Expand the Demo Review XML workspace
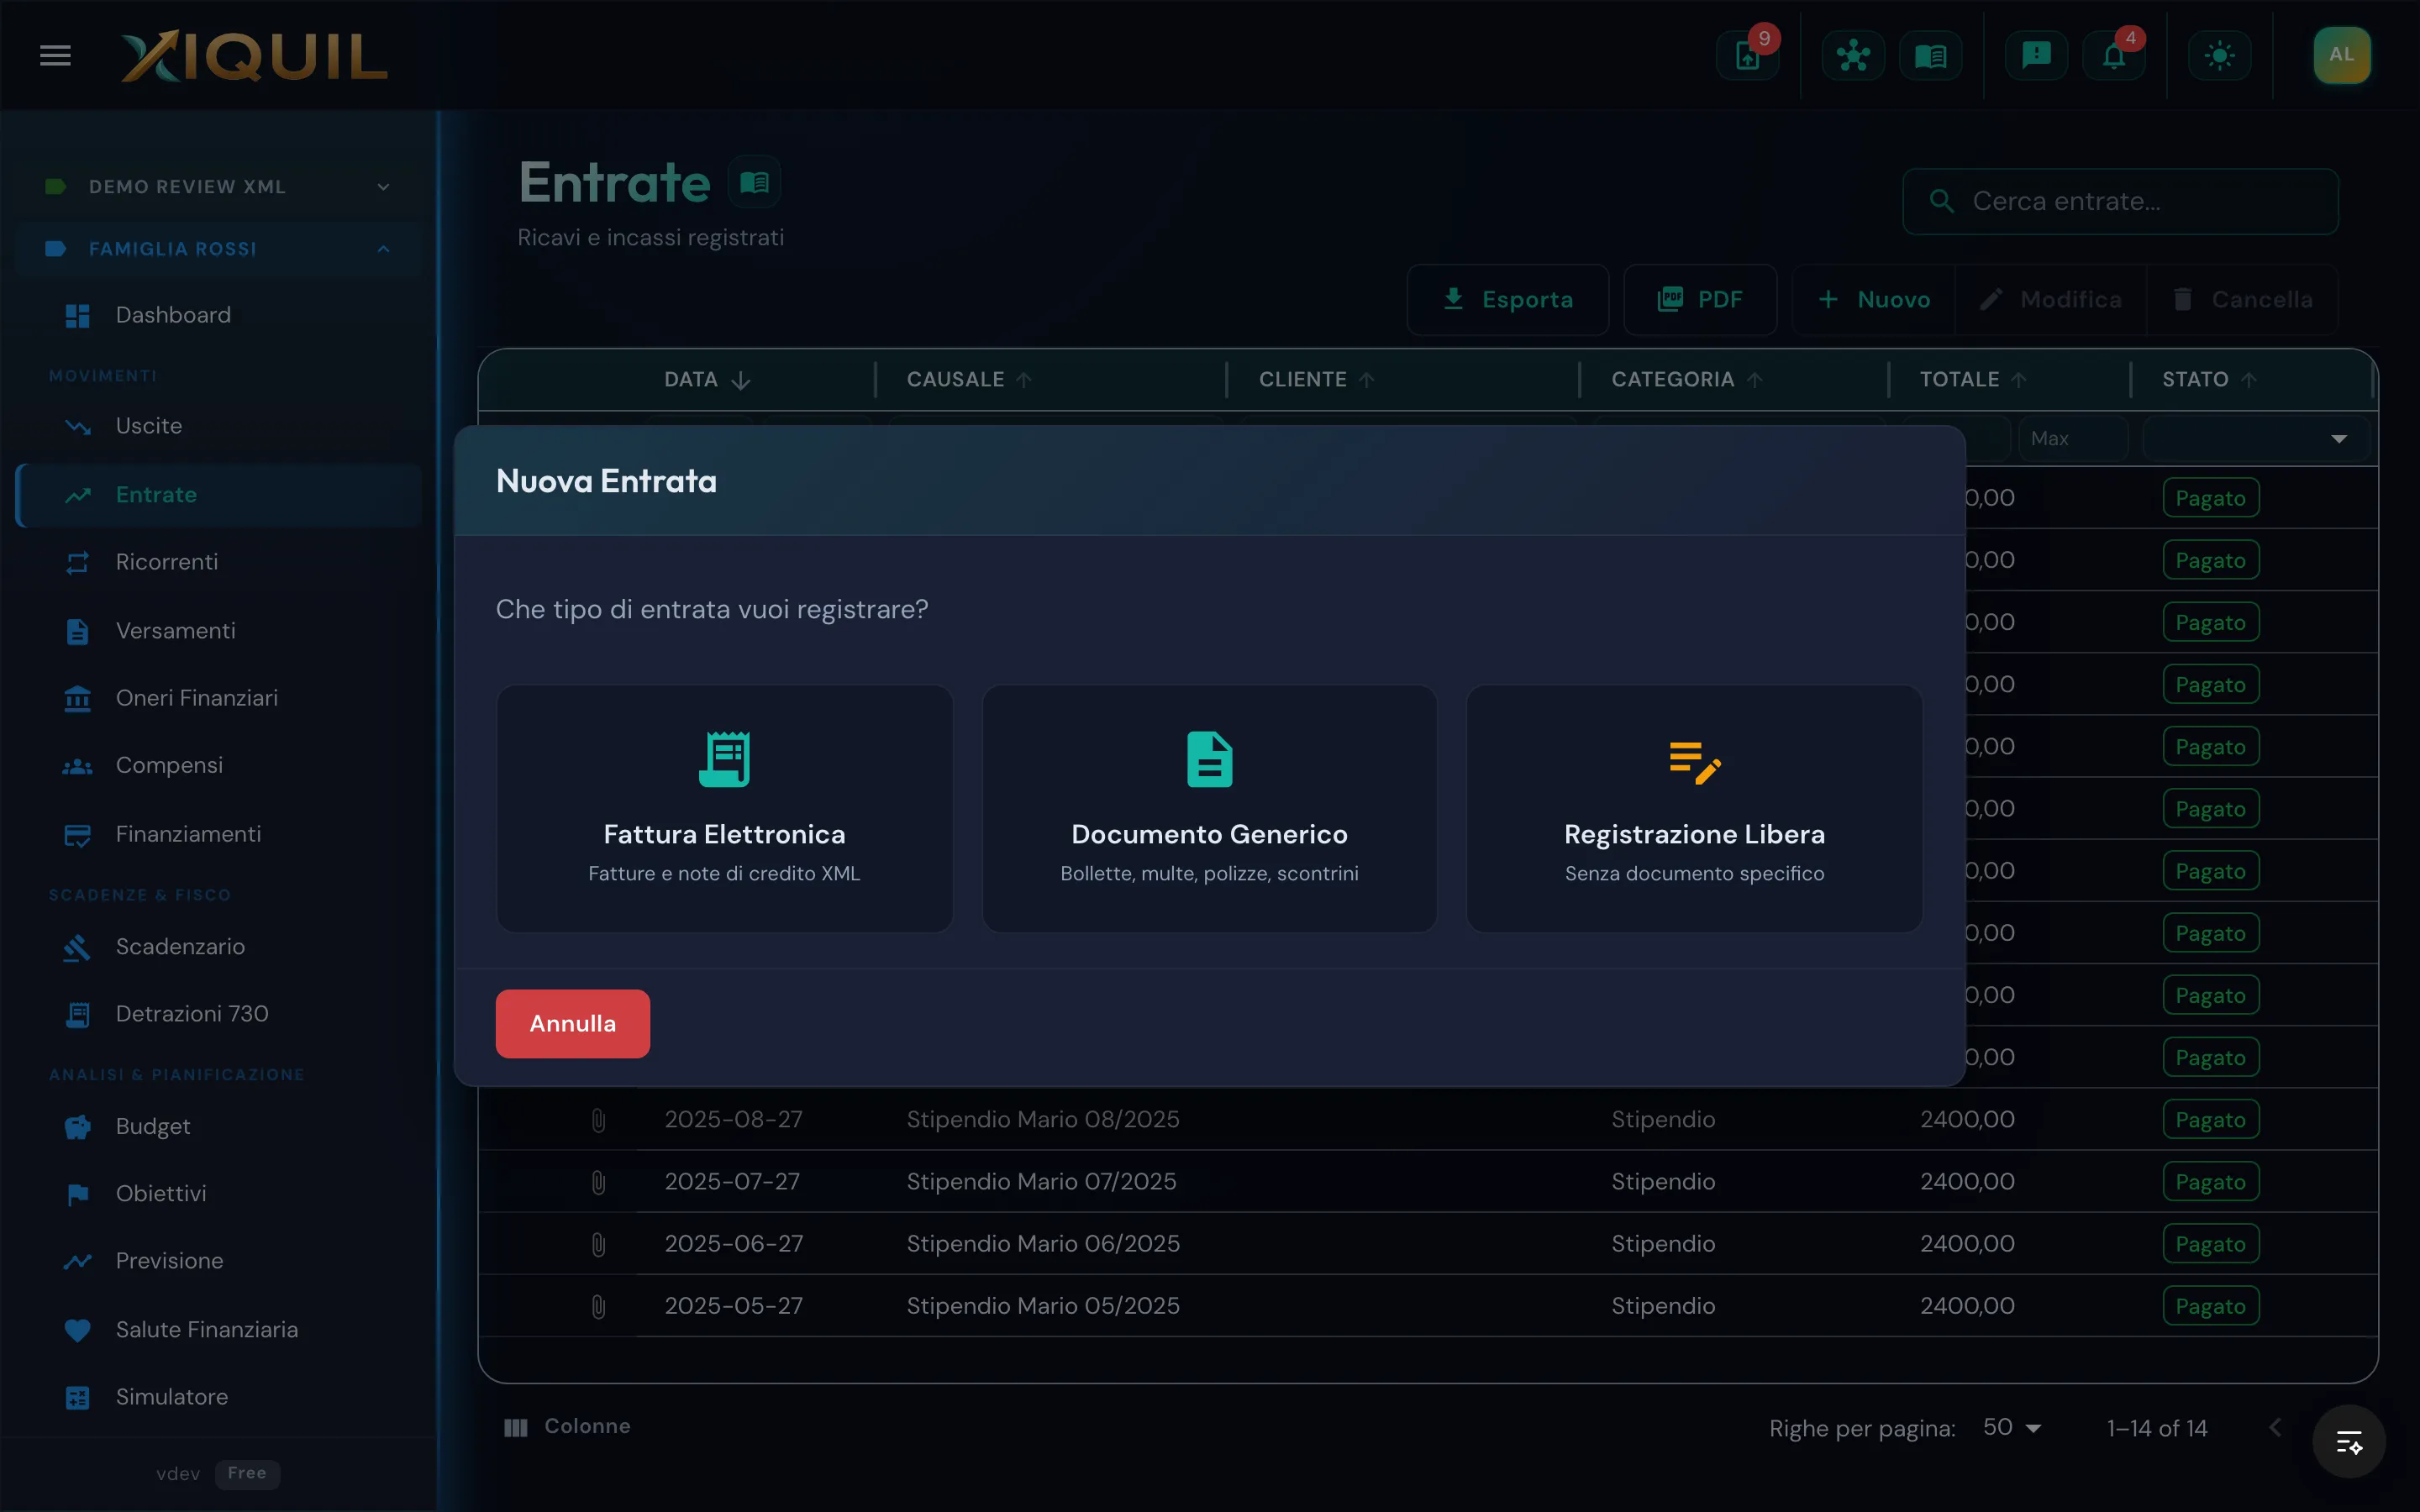This screenshot has height=1512, width=2420. click(x=219, y=187)
